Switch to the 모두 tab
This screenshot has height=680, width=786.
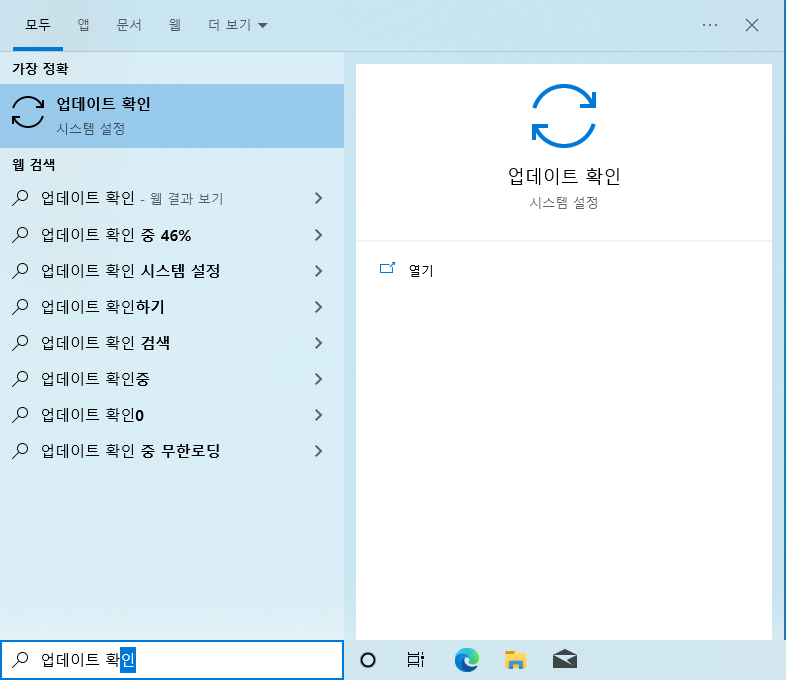pos(38,25)
